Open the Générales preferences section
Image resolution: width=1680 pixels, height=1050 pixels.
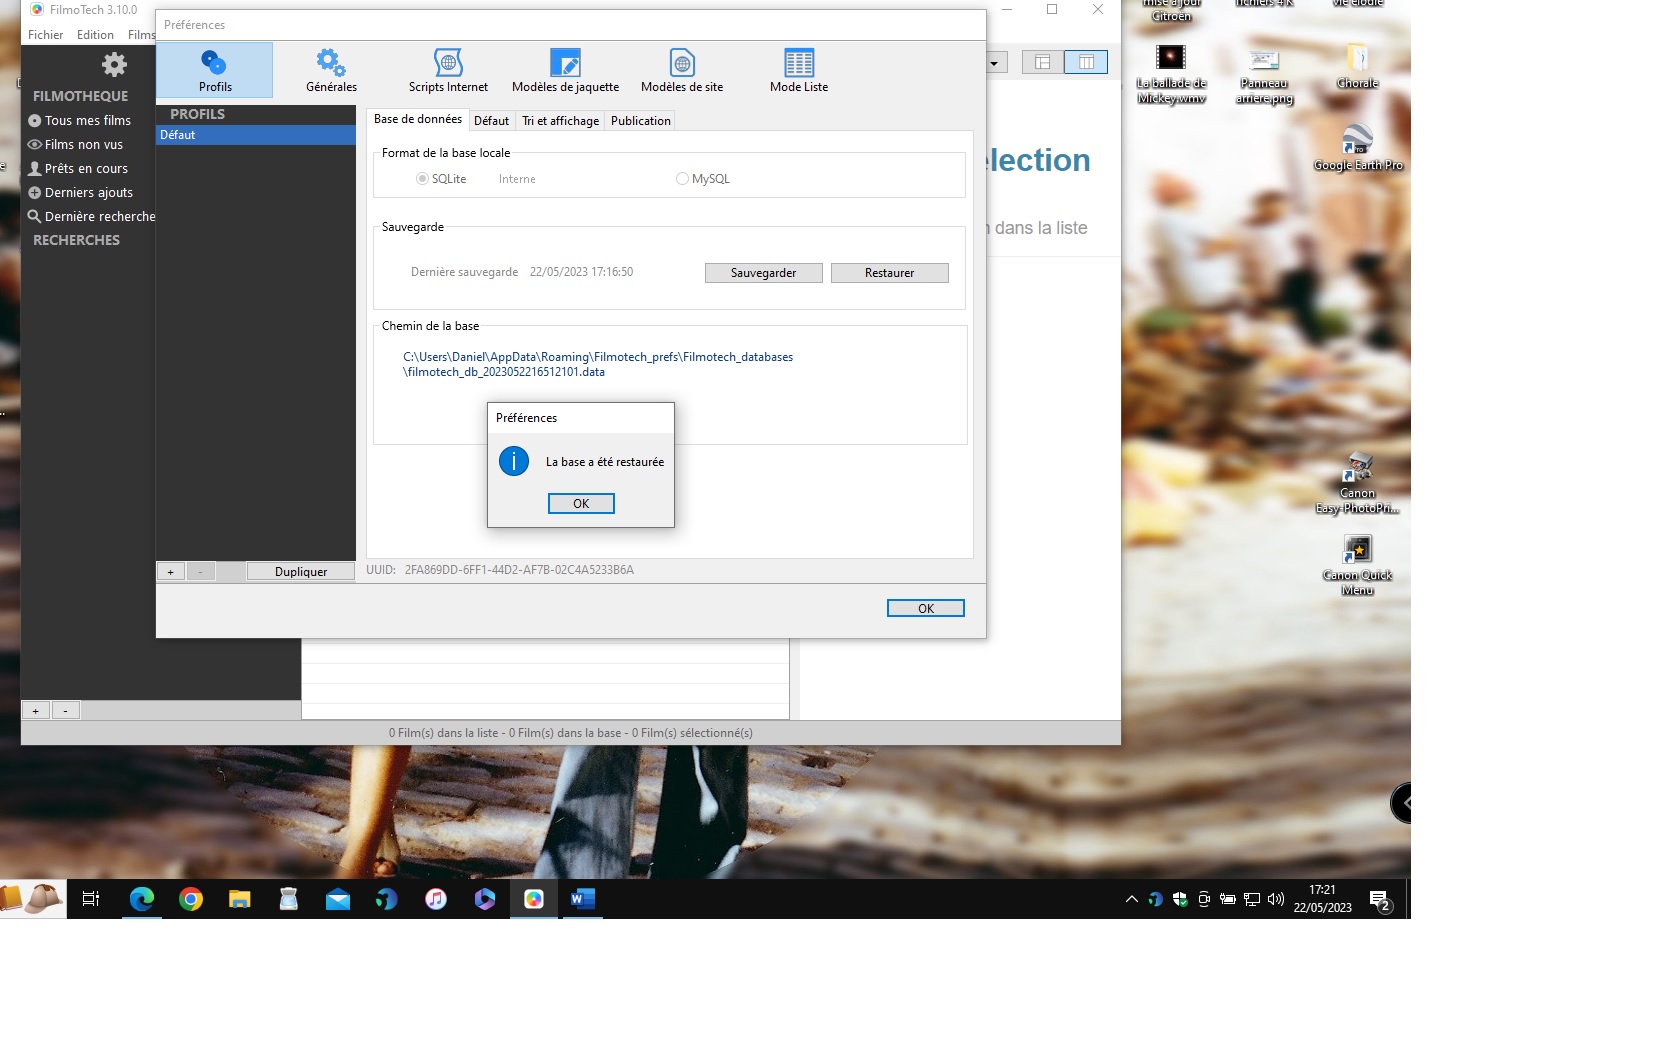pyautogui.click(x=331, y=70)
